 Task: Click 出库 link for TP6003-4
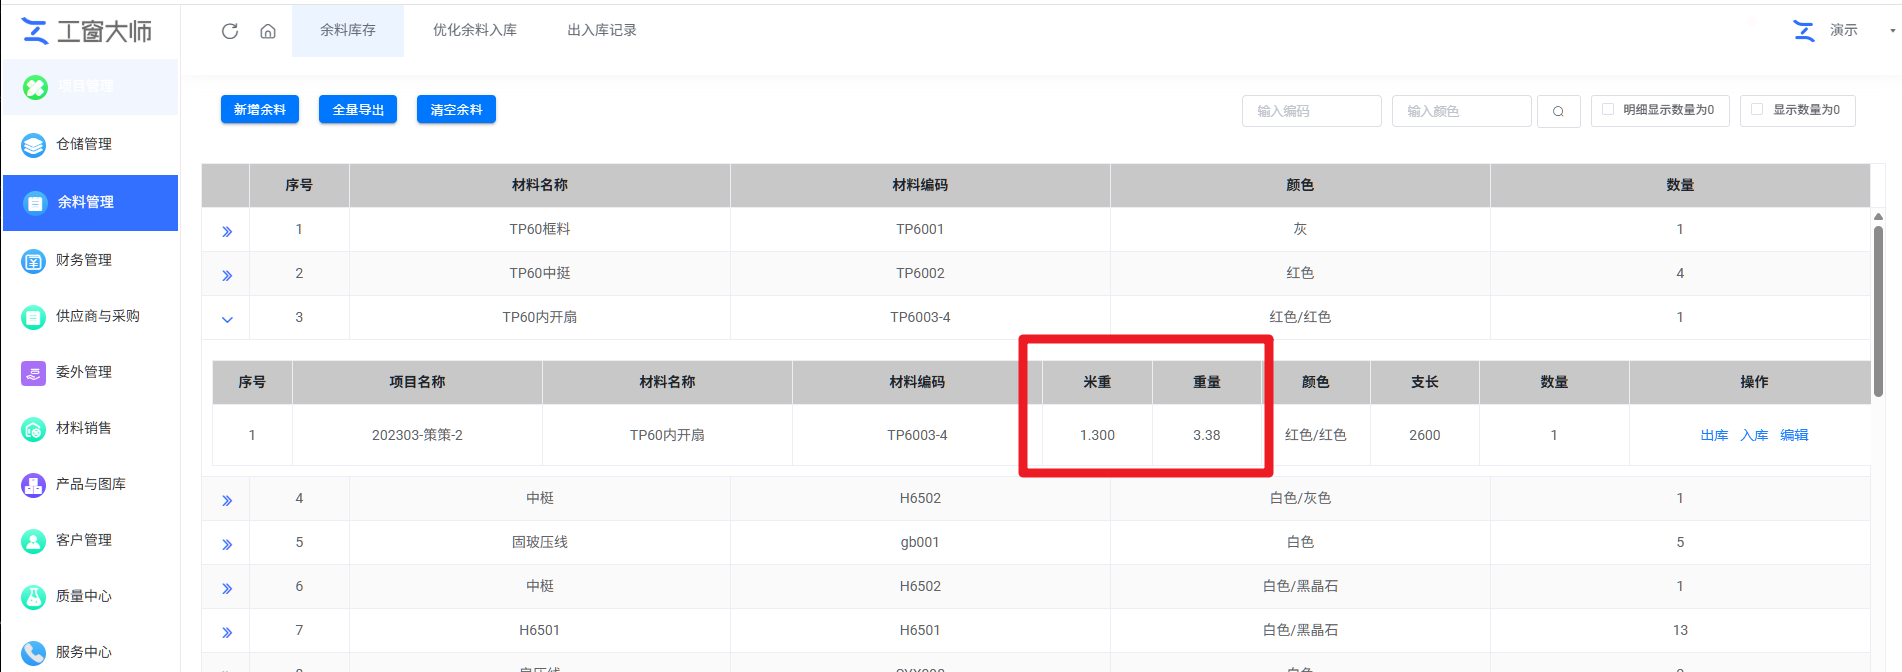click(x=1714, y=435)
